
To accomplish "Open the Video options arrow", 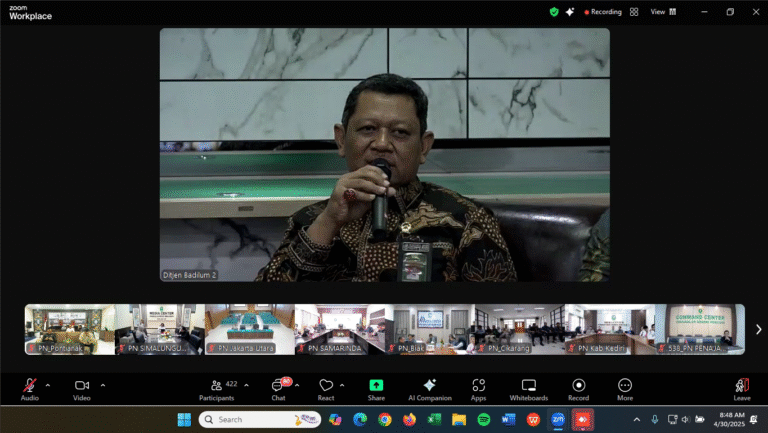I will pos(102,384).
